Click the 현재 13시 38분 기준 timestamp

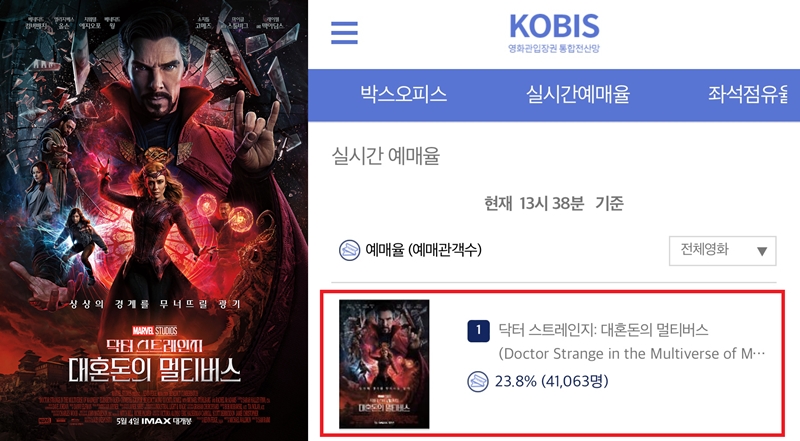[554, 203]
